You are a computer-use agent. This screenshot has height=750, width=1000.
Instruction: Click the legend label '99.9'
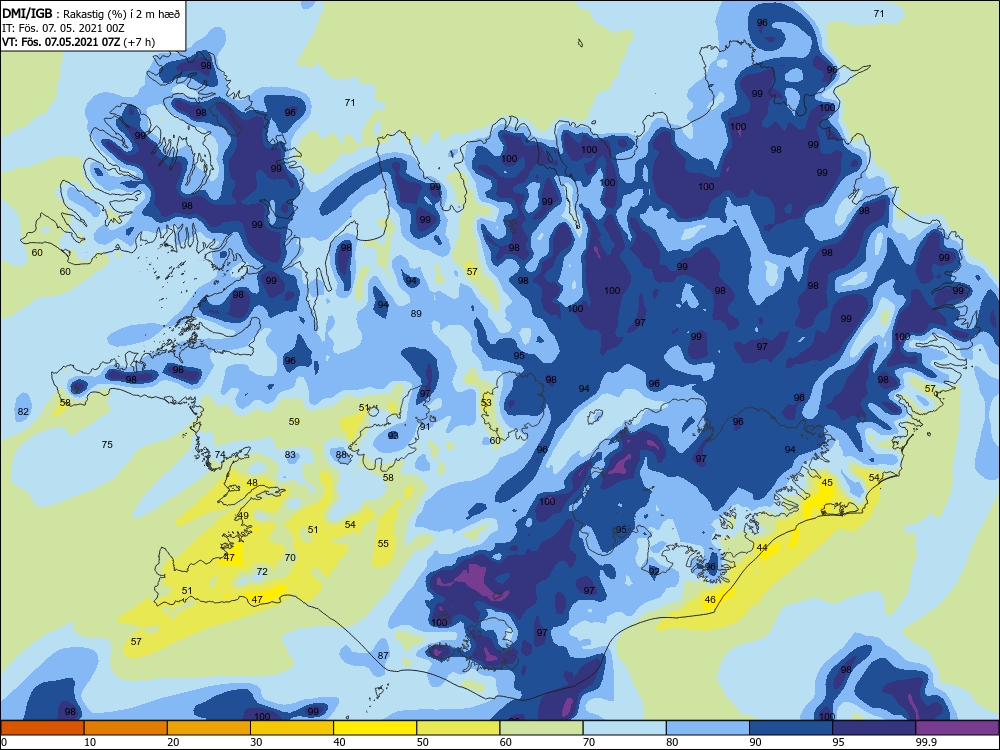tap(925, 742)
